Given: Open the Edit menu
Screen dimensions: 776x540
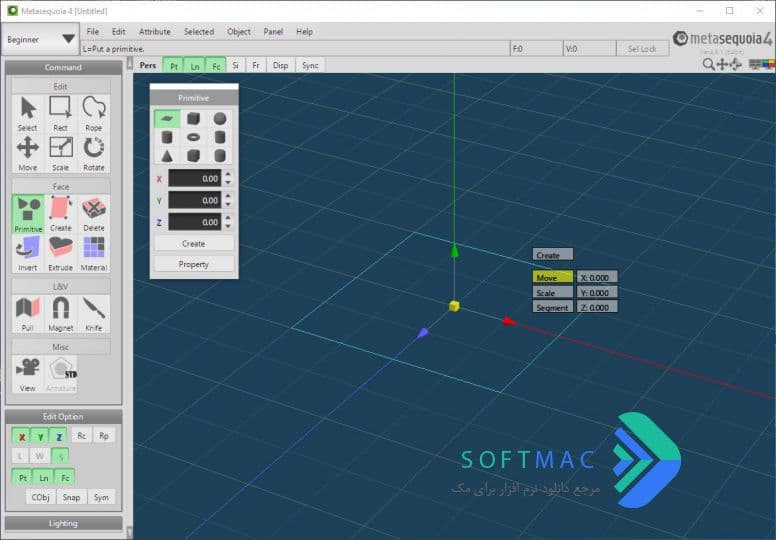Looking at the screenshot, I should tap(118, 32).
